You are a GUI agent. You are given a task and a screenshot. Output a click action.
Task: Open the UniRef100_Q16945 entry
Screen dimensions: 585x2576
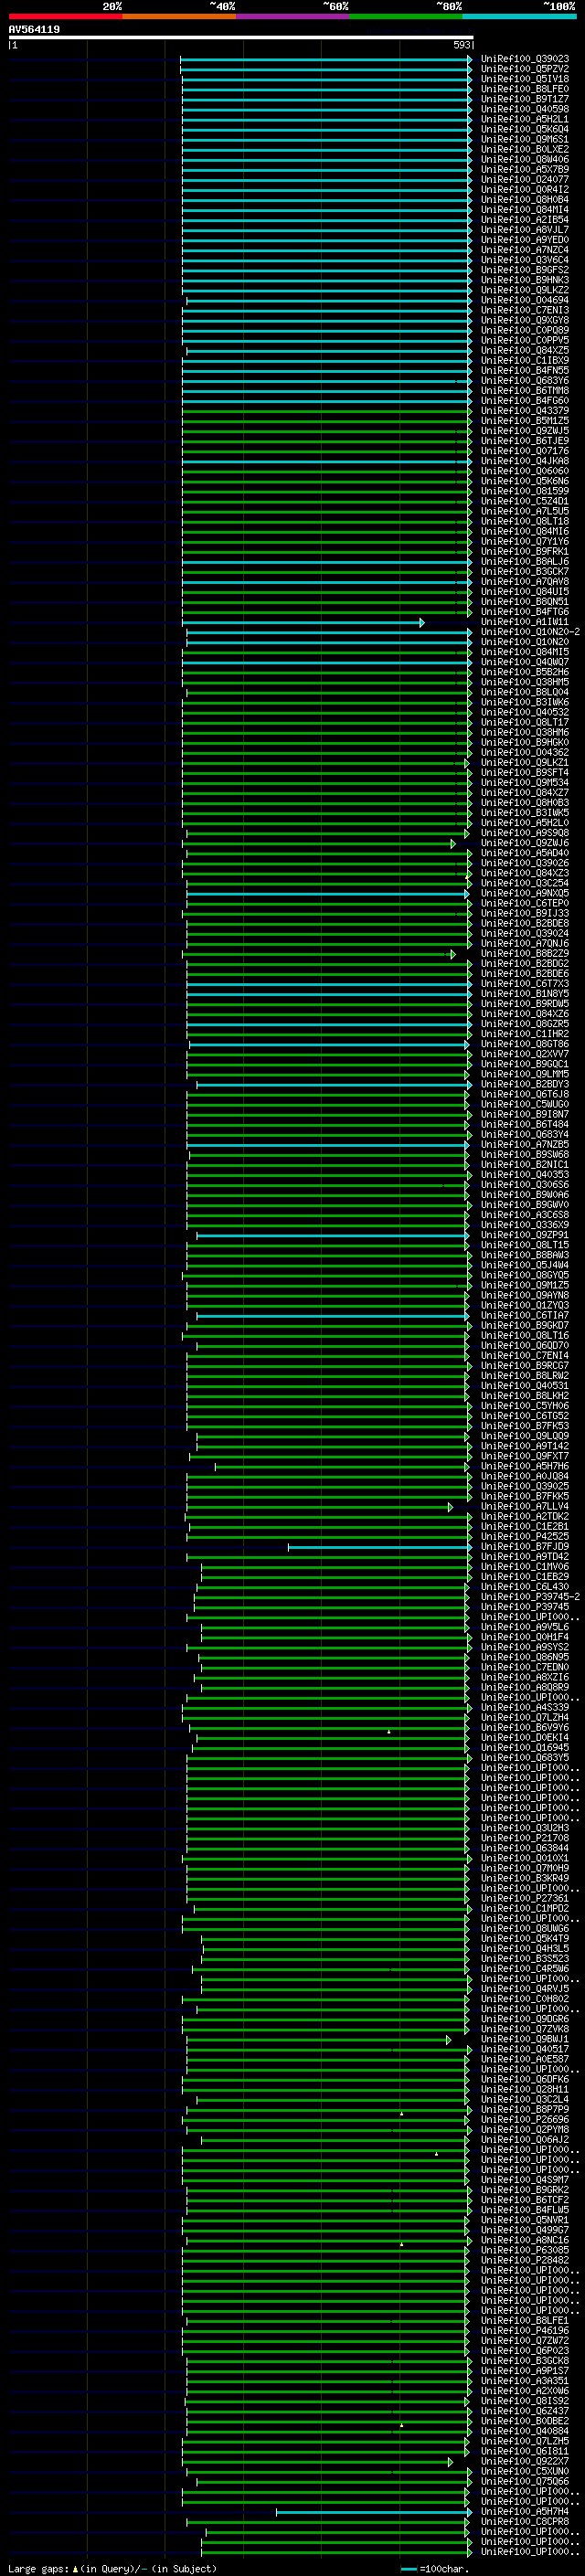point(525,1748)
